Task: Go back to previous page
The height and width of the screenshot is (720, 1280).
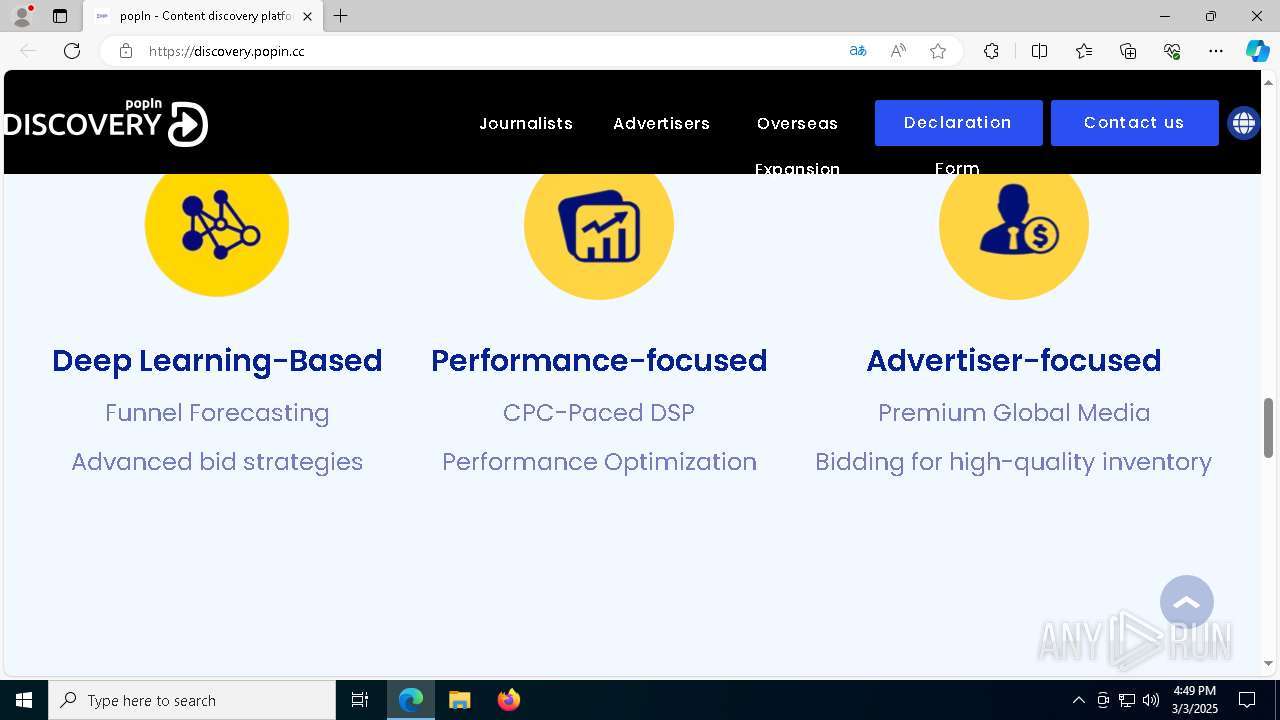Action: (x=28, y=51)
